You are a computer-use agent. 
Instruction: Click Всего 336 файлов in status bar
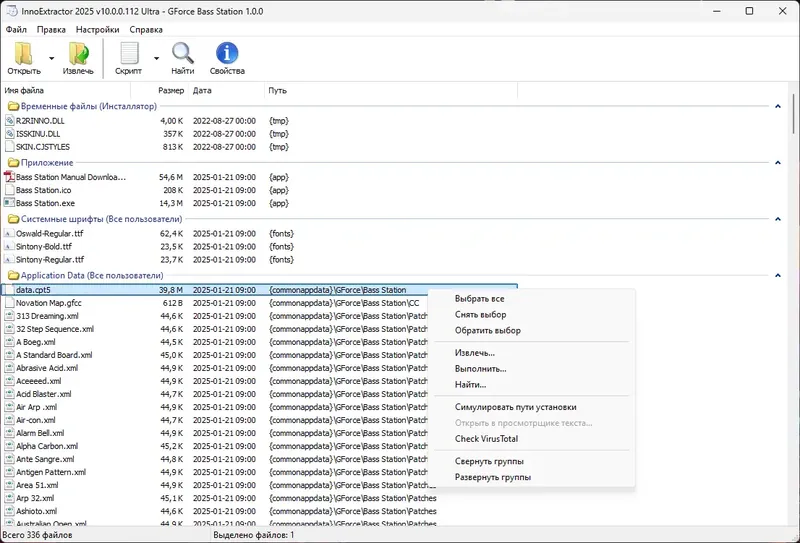point(38,535)
